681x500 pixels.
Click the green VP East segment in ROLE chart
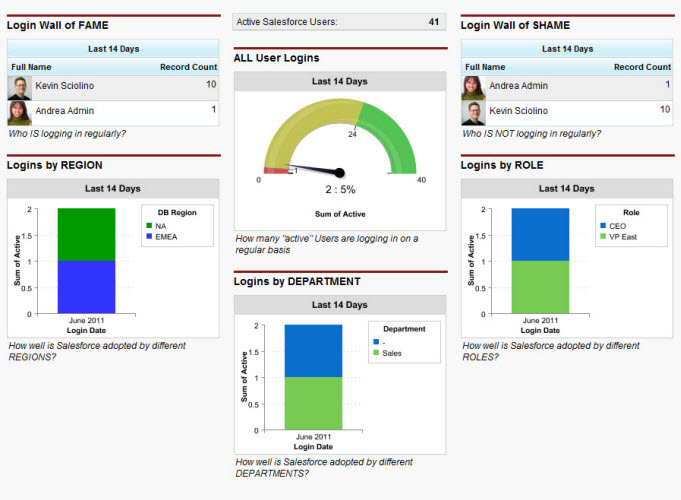[540, 287]
